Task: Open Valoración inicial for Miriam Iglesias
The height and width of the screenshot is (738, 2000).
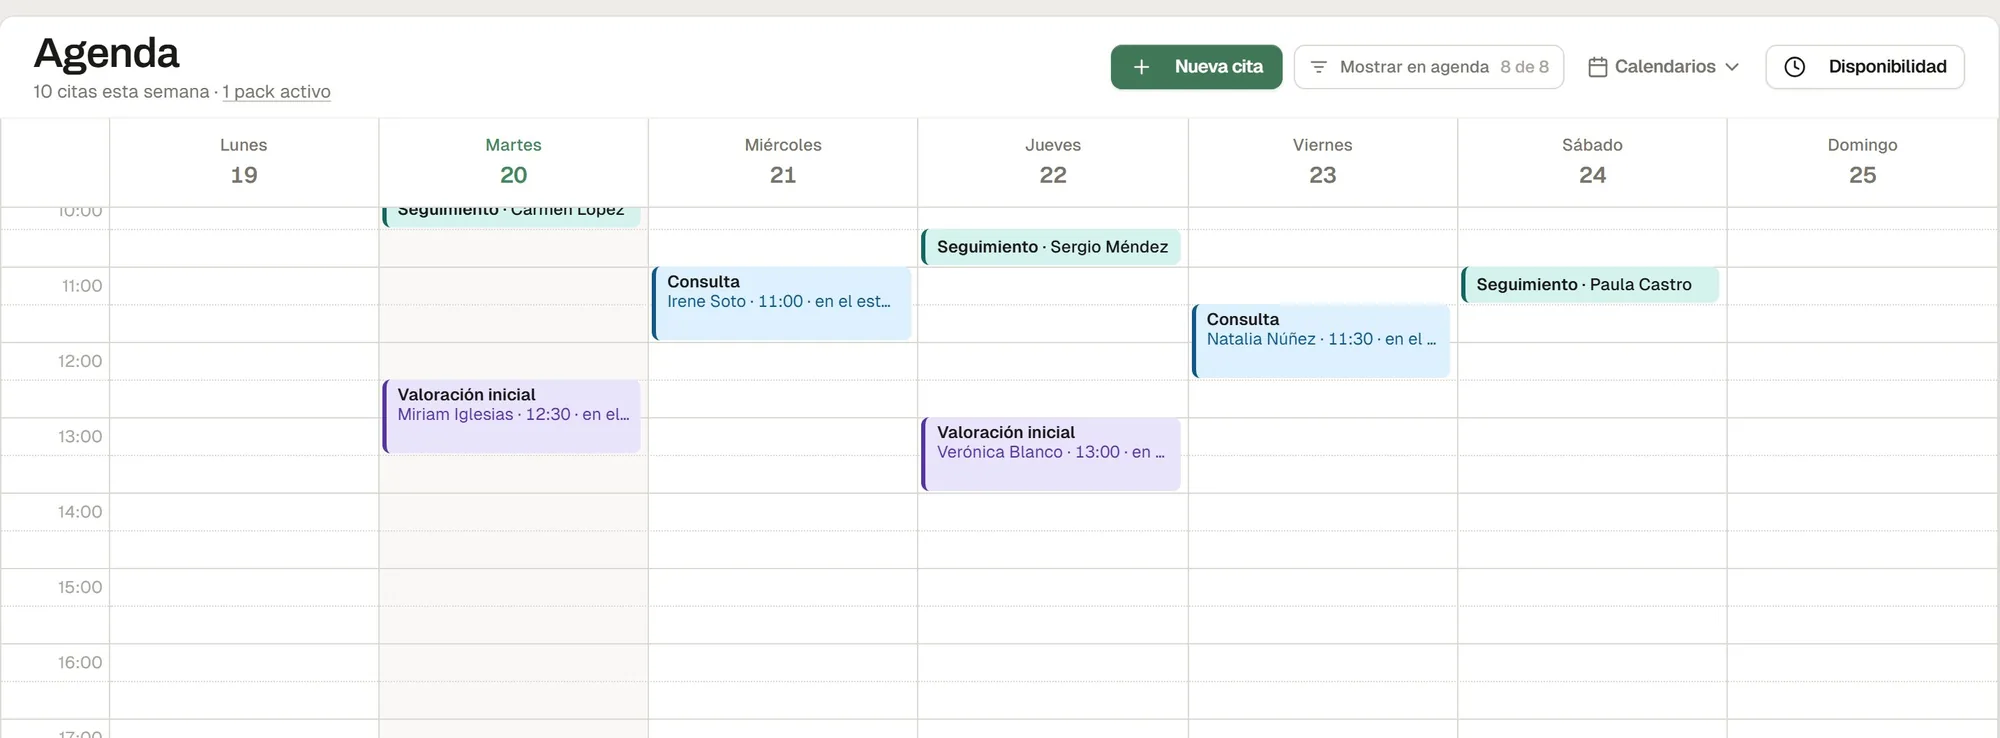Action: pyautogui.click(x=511, y=416)
